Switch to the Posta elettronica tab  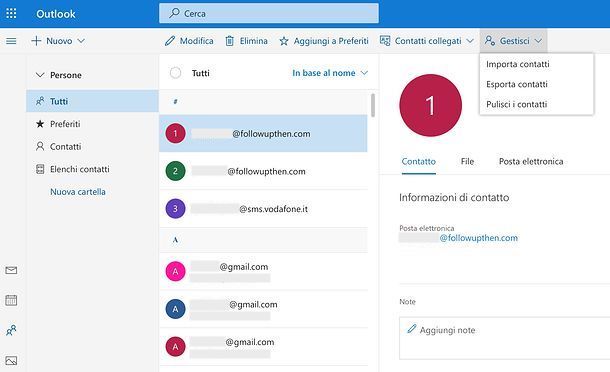(531, 161)
